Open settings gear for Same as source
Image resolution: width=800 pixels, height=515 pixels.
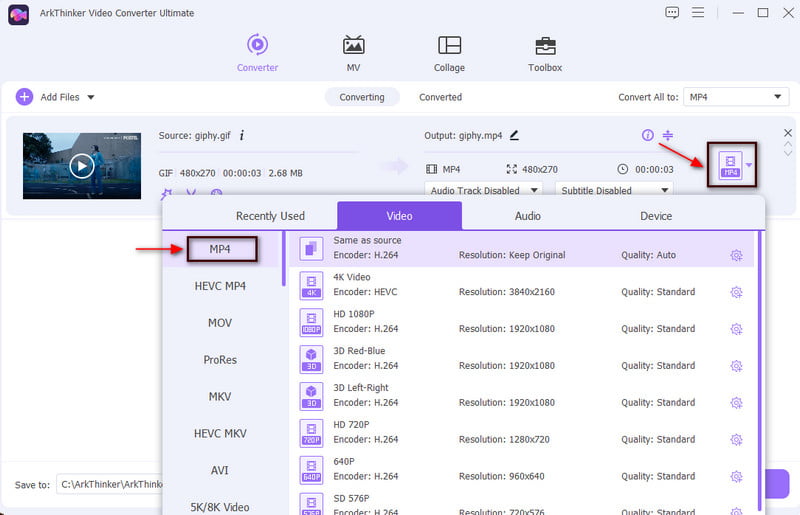tap(736, 255)
